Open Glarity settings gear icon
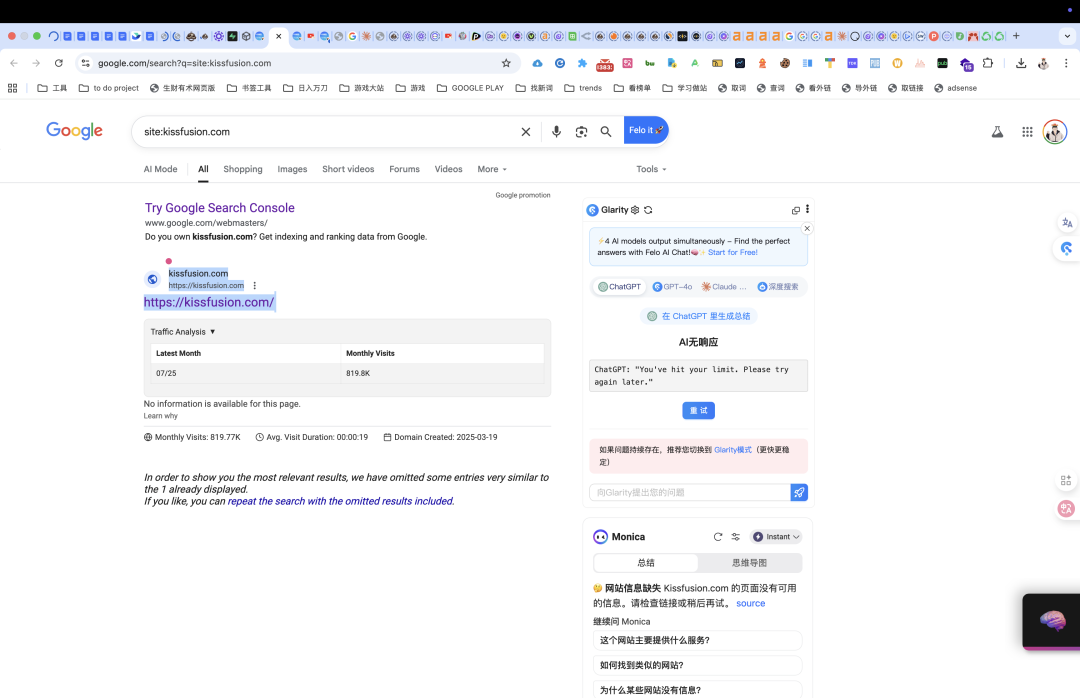 coord(635,210)
